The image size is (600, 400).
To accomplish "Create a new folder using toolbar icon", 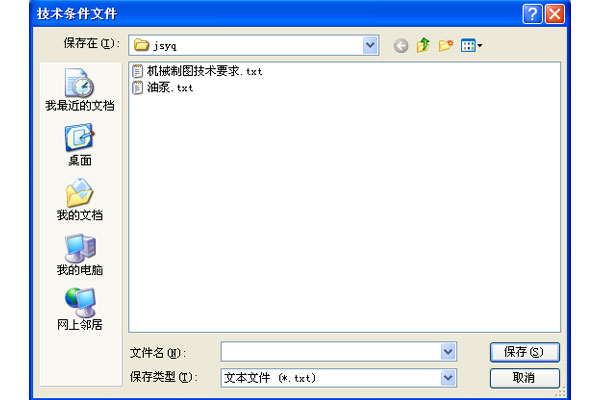I will 445,45.
